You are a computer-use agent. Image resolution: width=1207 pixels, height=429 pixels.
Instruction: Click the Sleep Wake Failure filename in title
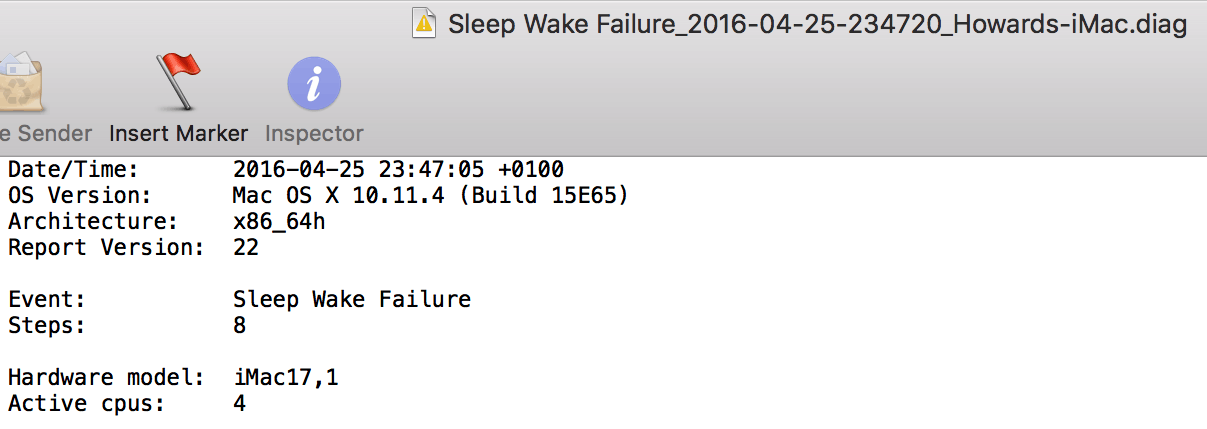[817, 25]
